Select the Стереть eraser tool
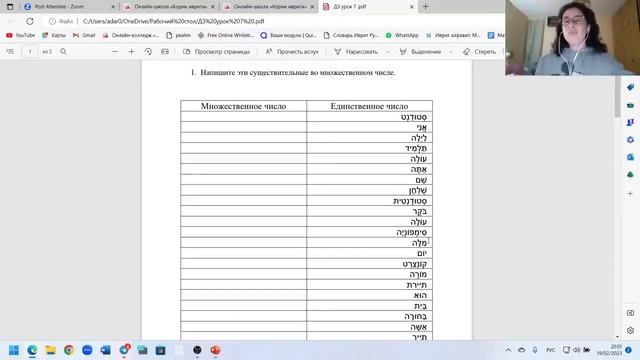Screen dimensions: 640x360 pyautogui.click(x=479, y=52)
